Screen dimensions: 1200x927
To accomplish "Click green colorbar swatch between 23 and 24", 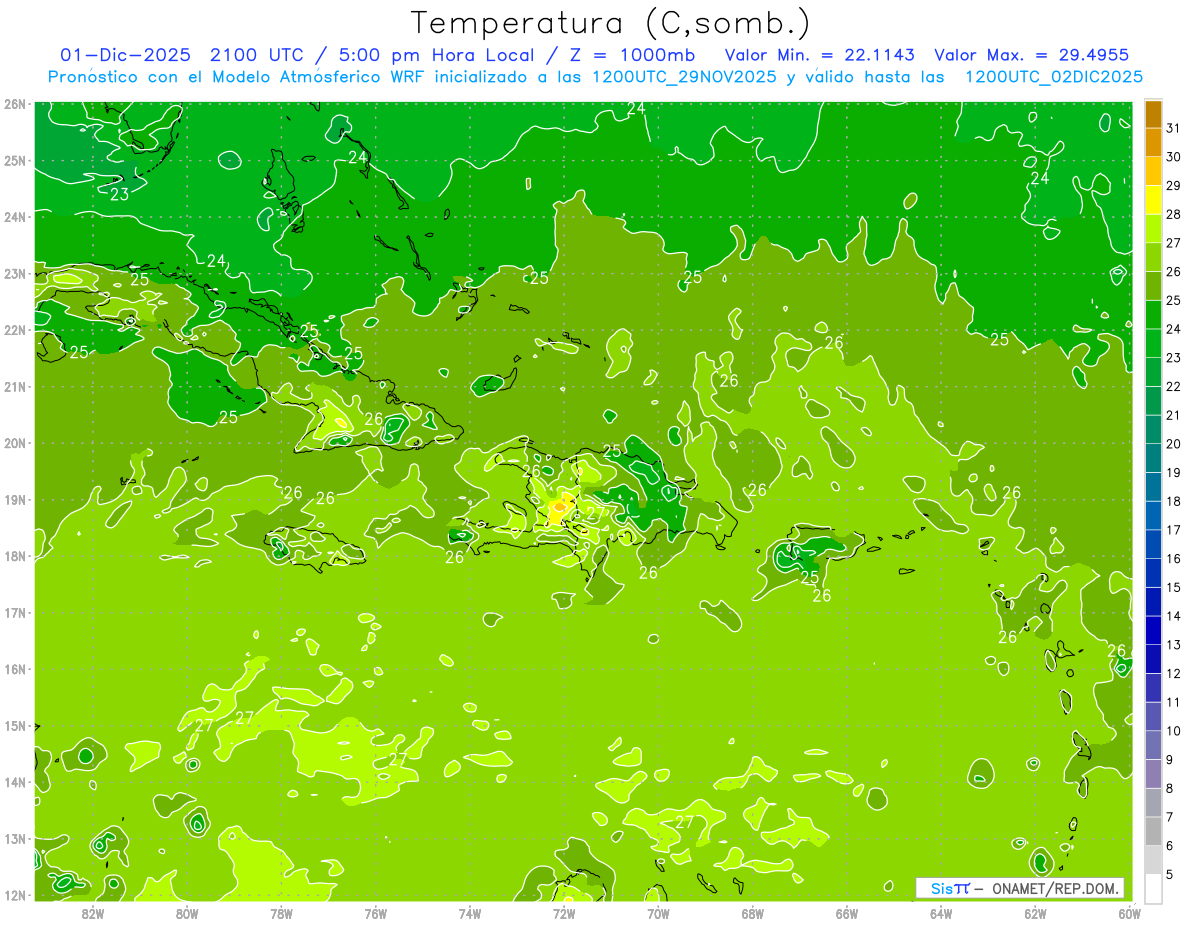I will [x=1153, y=343].
